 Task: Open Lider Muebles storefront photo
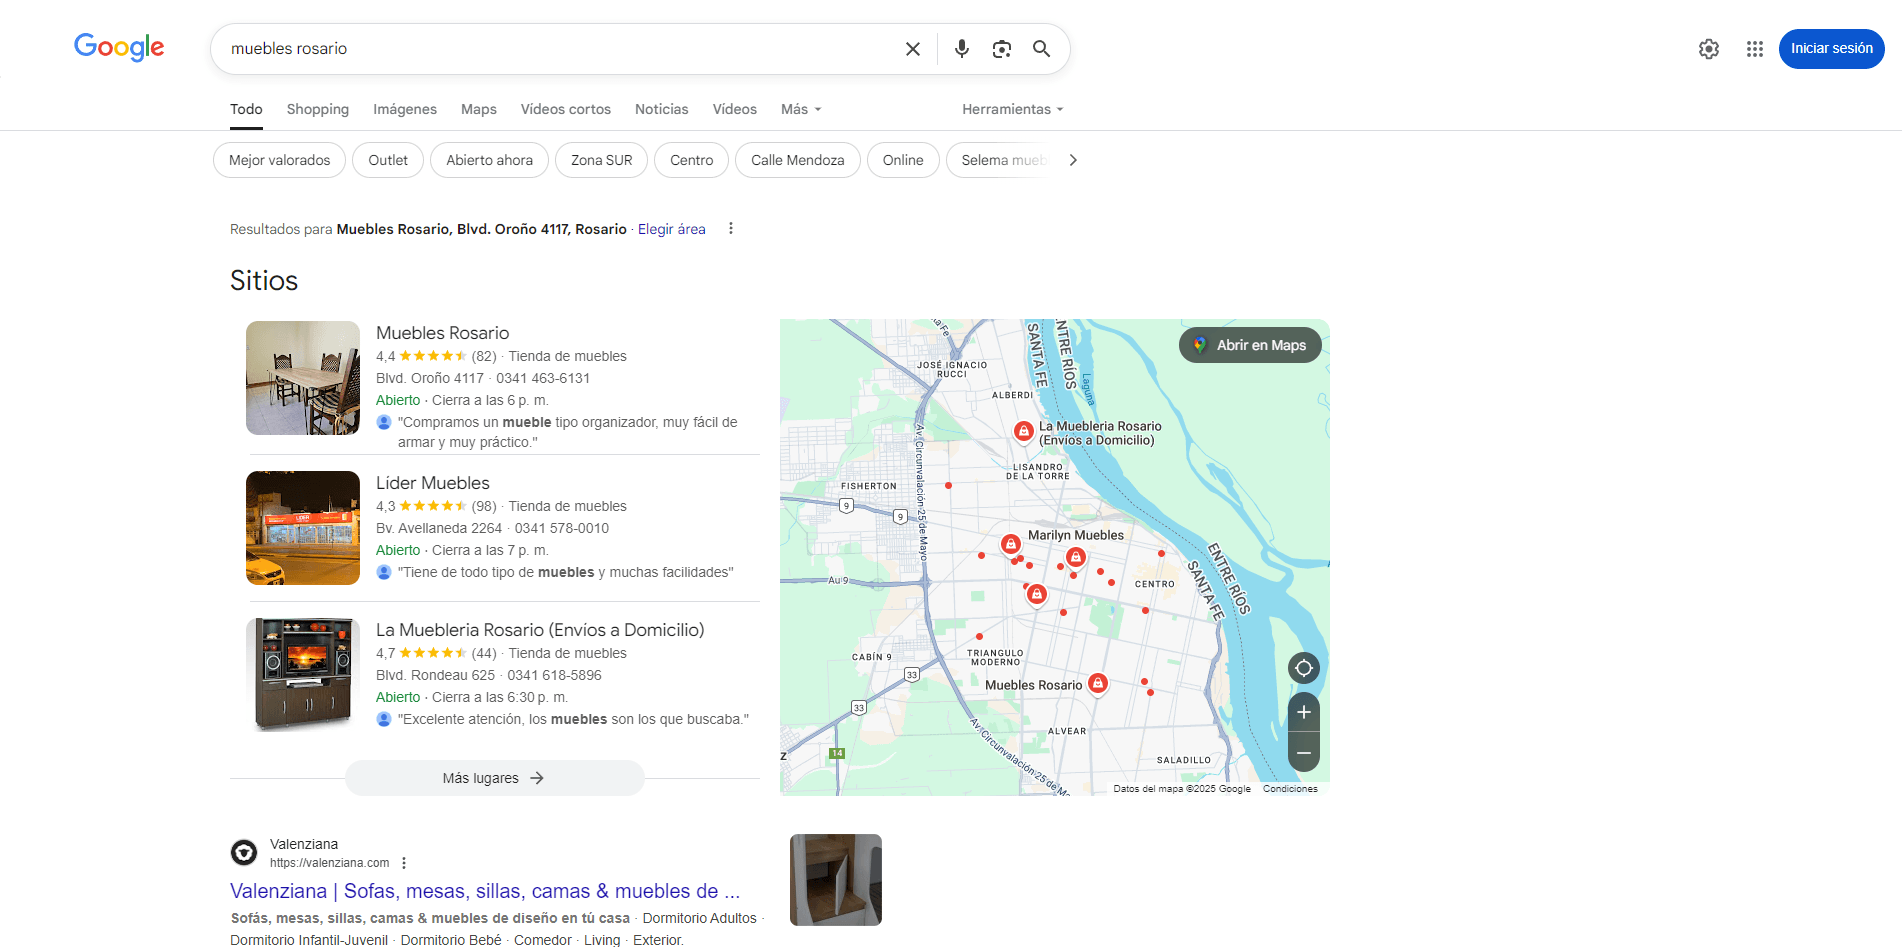pos(303,528)
